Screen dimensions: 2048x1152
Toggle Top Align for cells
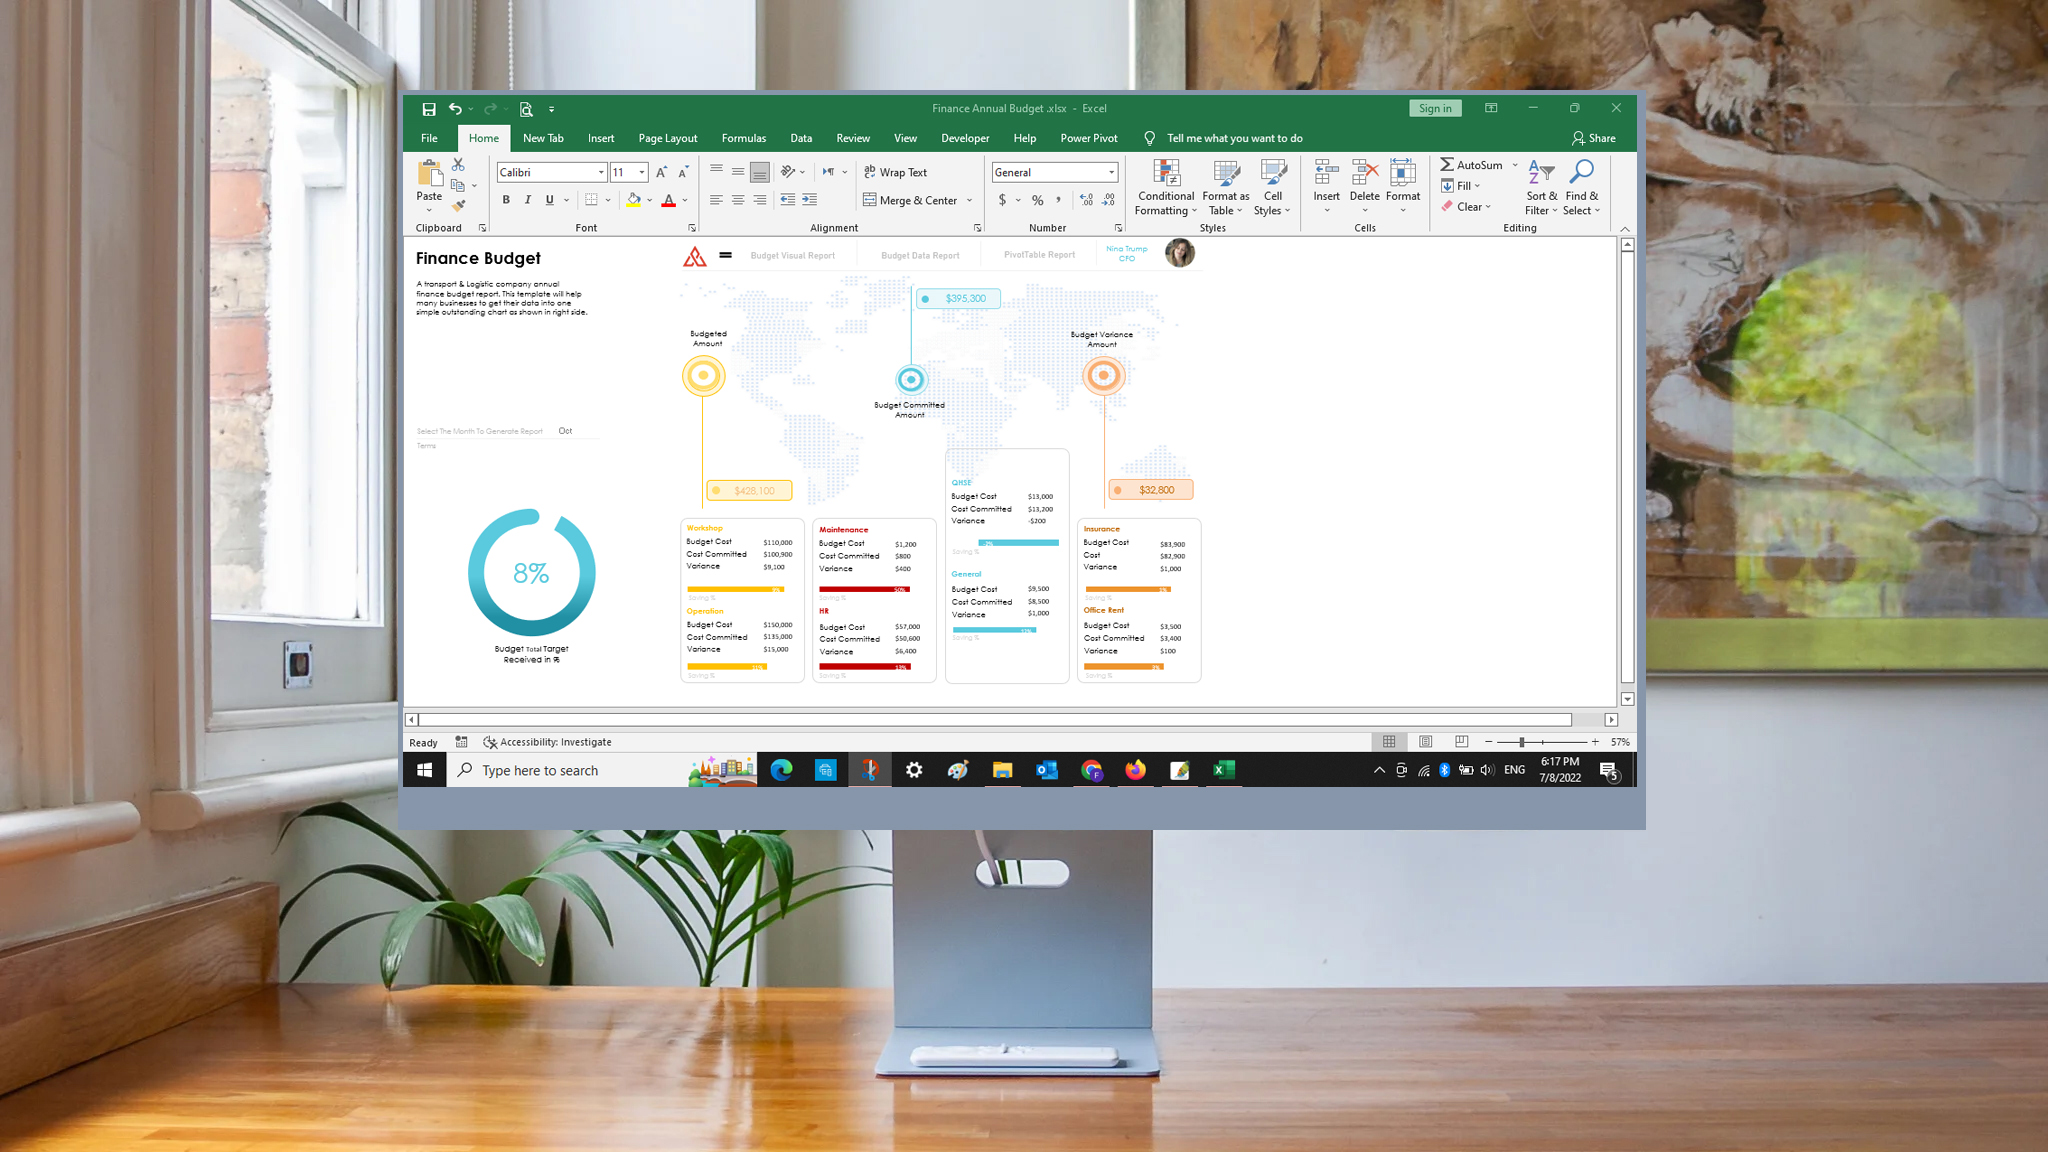click(x=716, y=172)
